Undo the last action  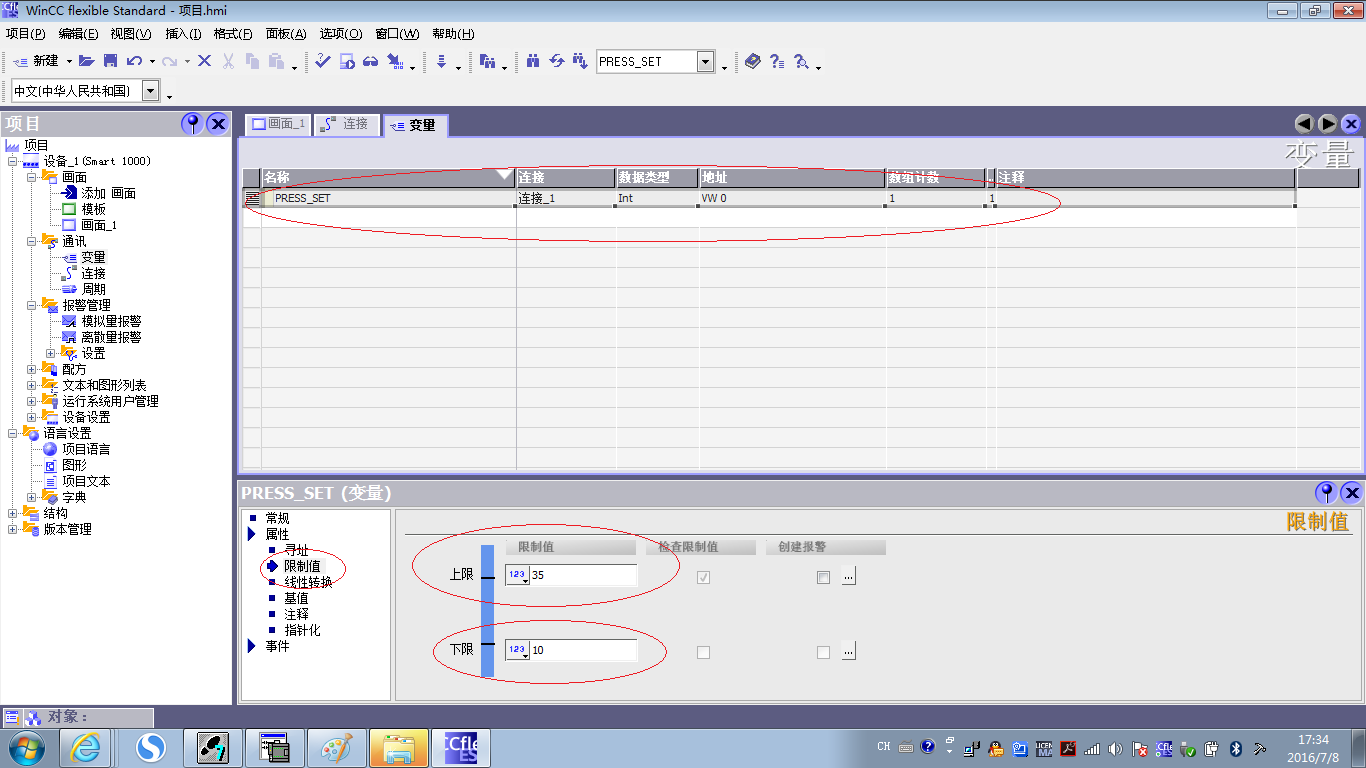[134, 61]
